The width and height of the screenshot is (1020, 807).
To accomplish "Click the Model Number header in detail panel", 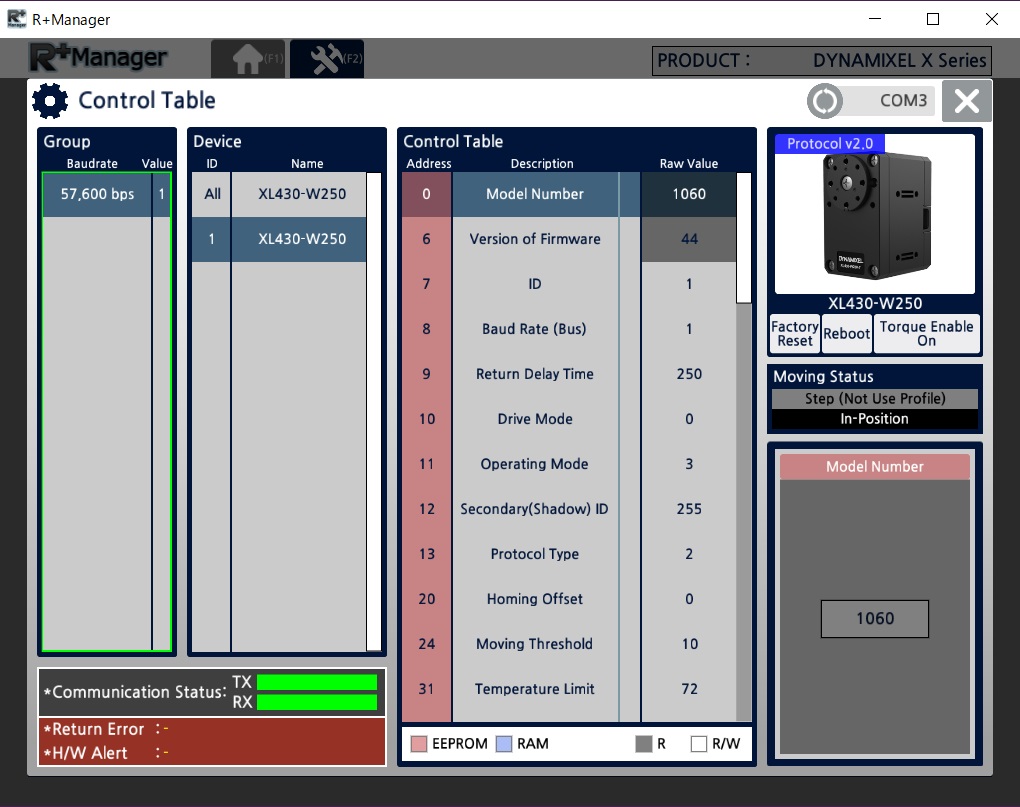I will (875, 467).
